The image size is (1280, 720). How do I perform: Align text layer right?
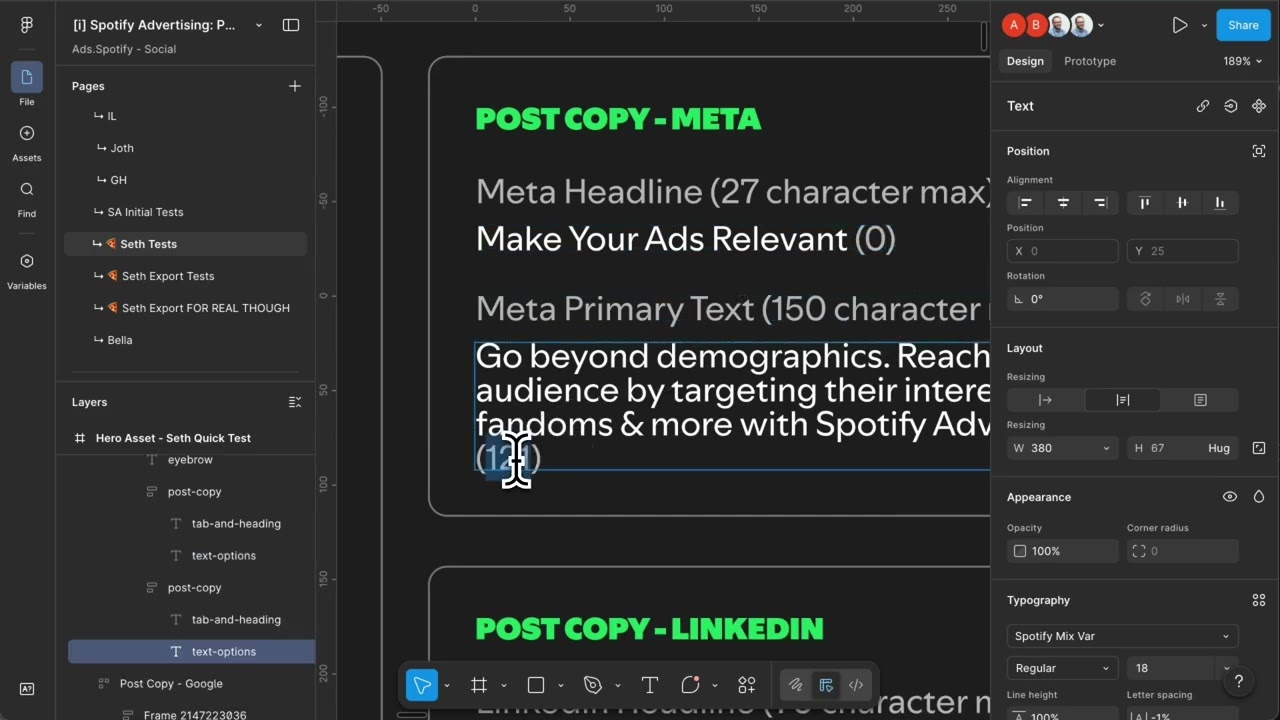(1100, 203)
